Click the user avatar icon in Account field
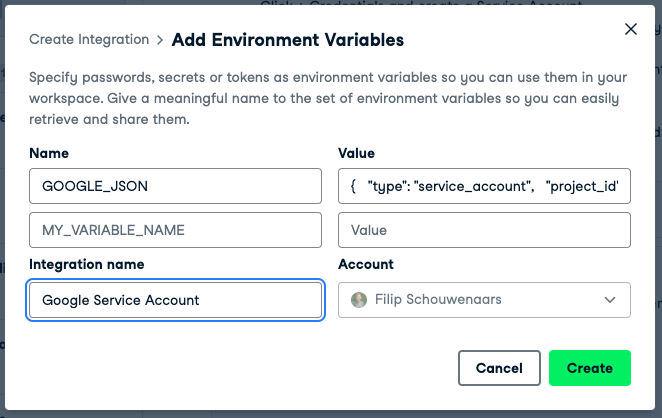The width and height of the screenshot is (662, 418). point(360,300)
